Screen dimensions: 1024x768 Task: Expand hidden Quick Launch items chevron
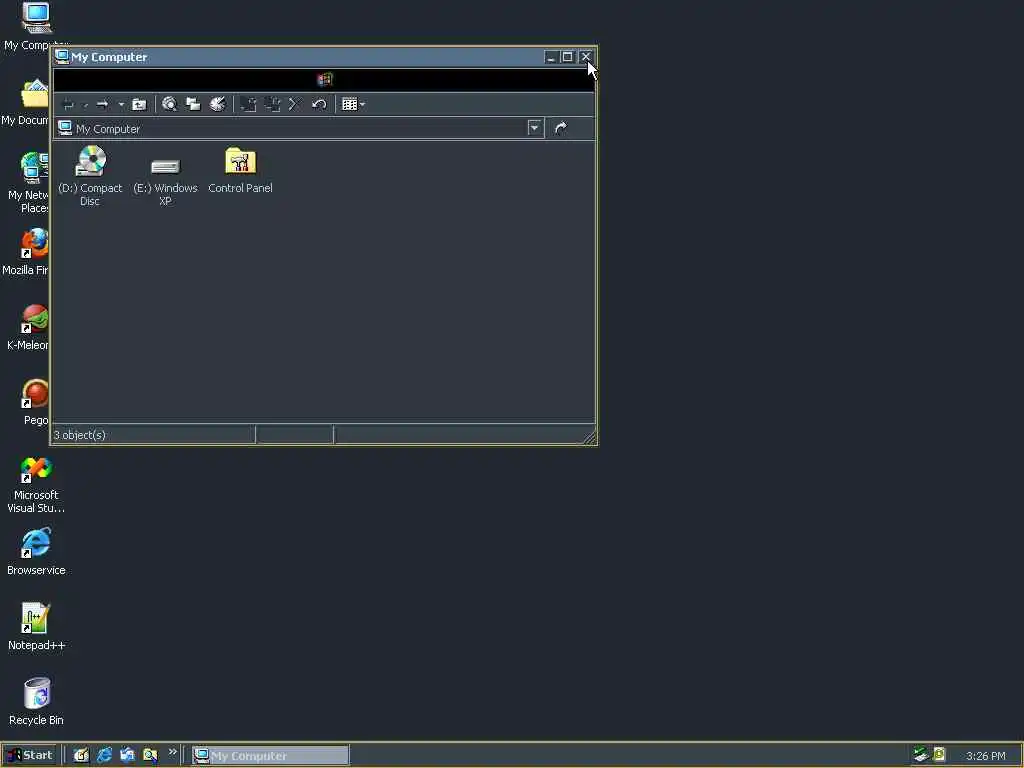(x=172, y=752)
